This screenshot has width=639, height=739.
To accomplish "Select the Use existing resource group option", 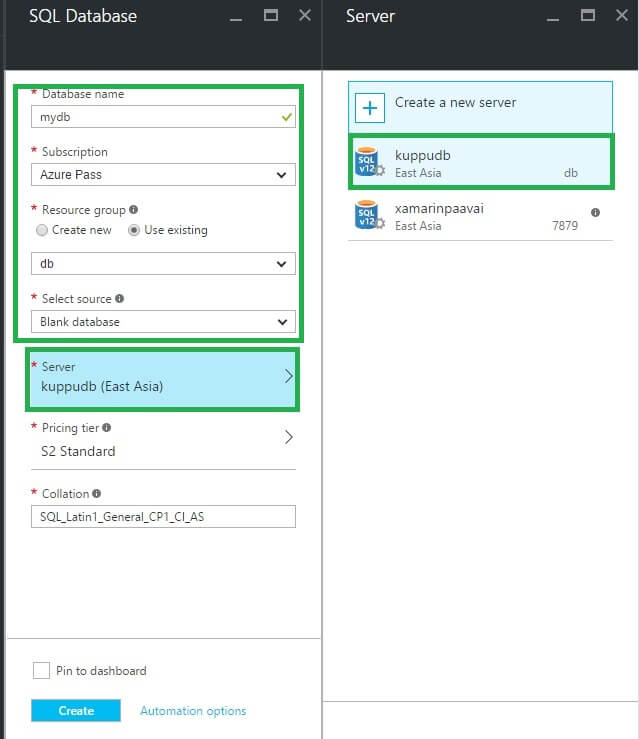I will 134,230.
